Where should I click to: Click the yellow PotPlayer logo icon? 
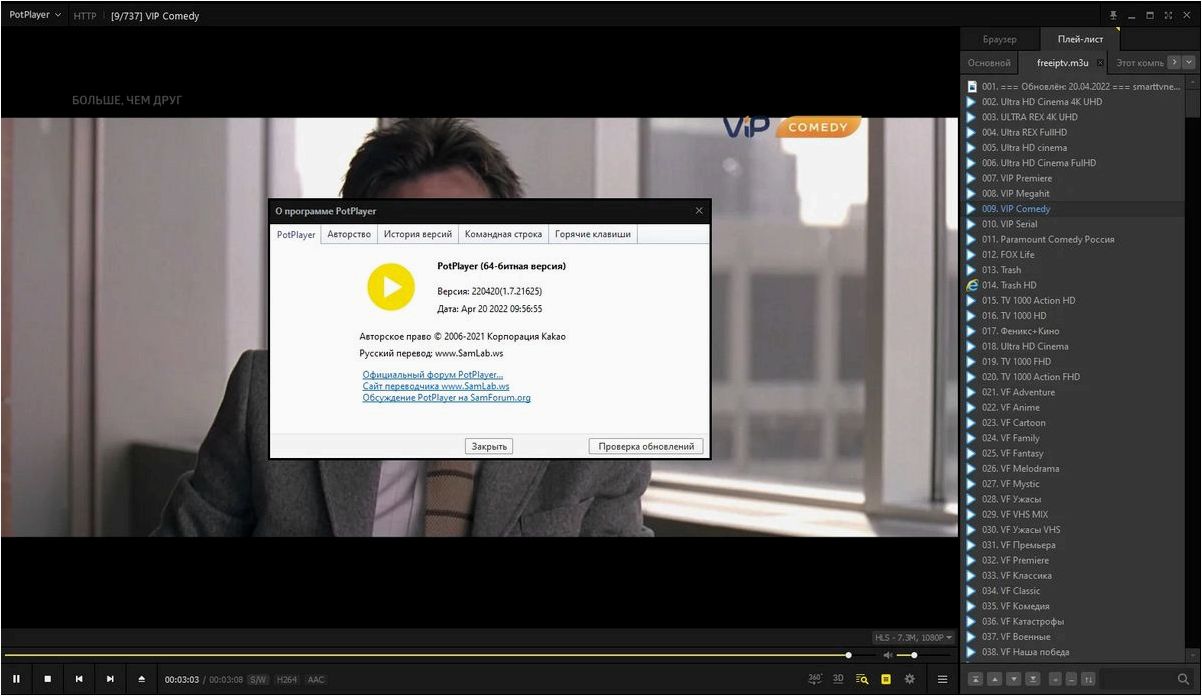coord(391,287)
